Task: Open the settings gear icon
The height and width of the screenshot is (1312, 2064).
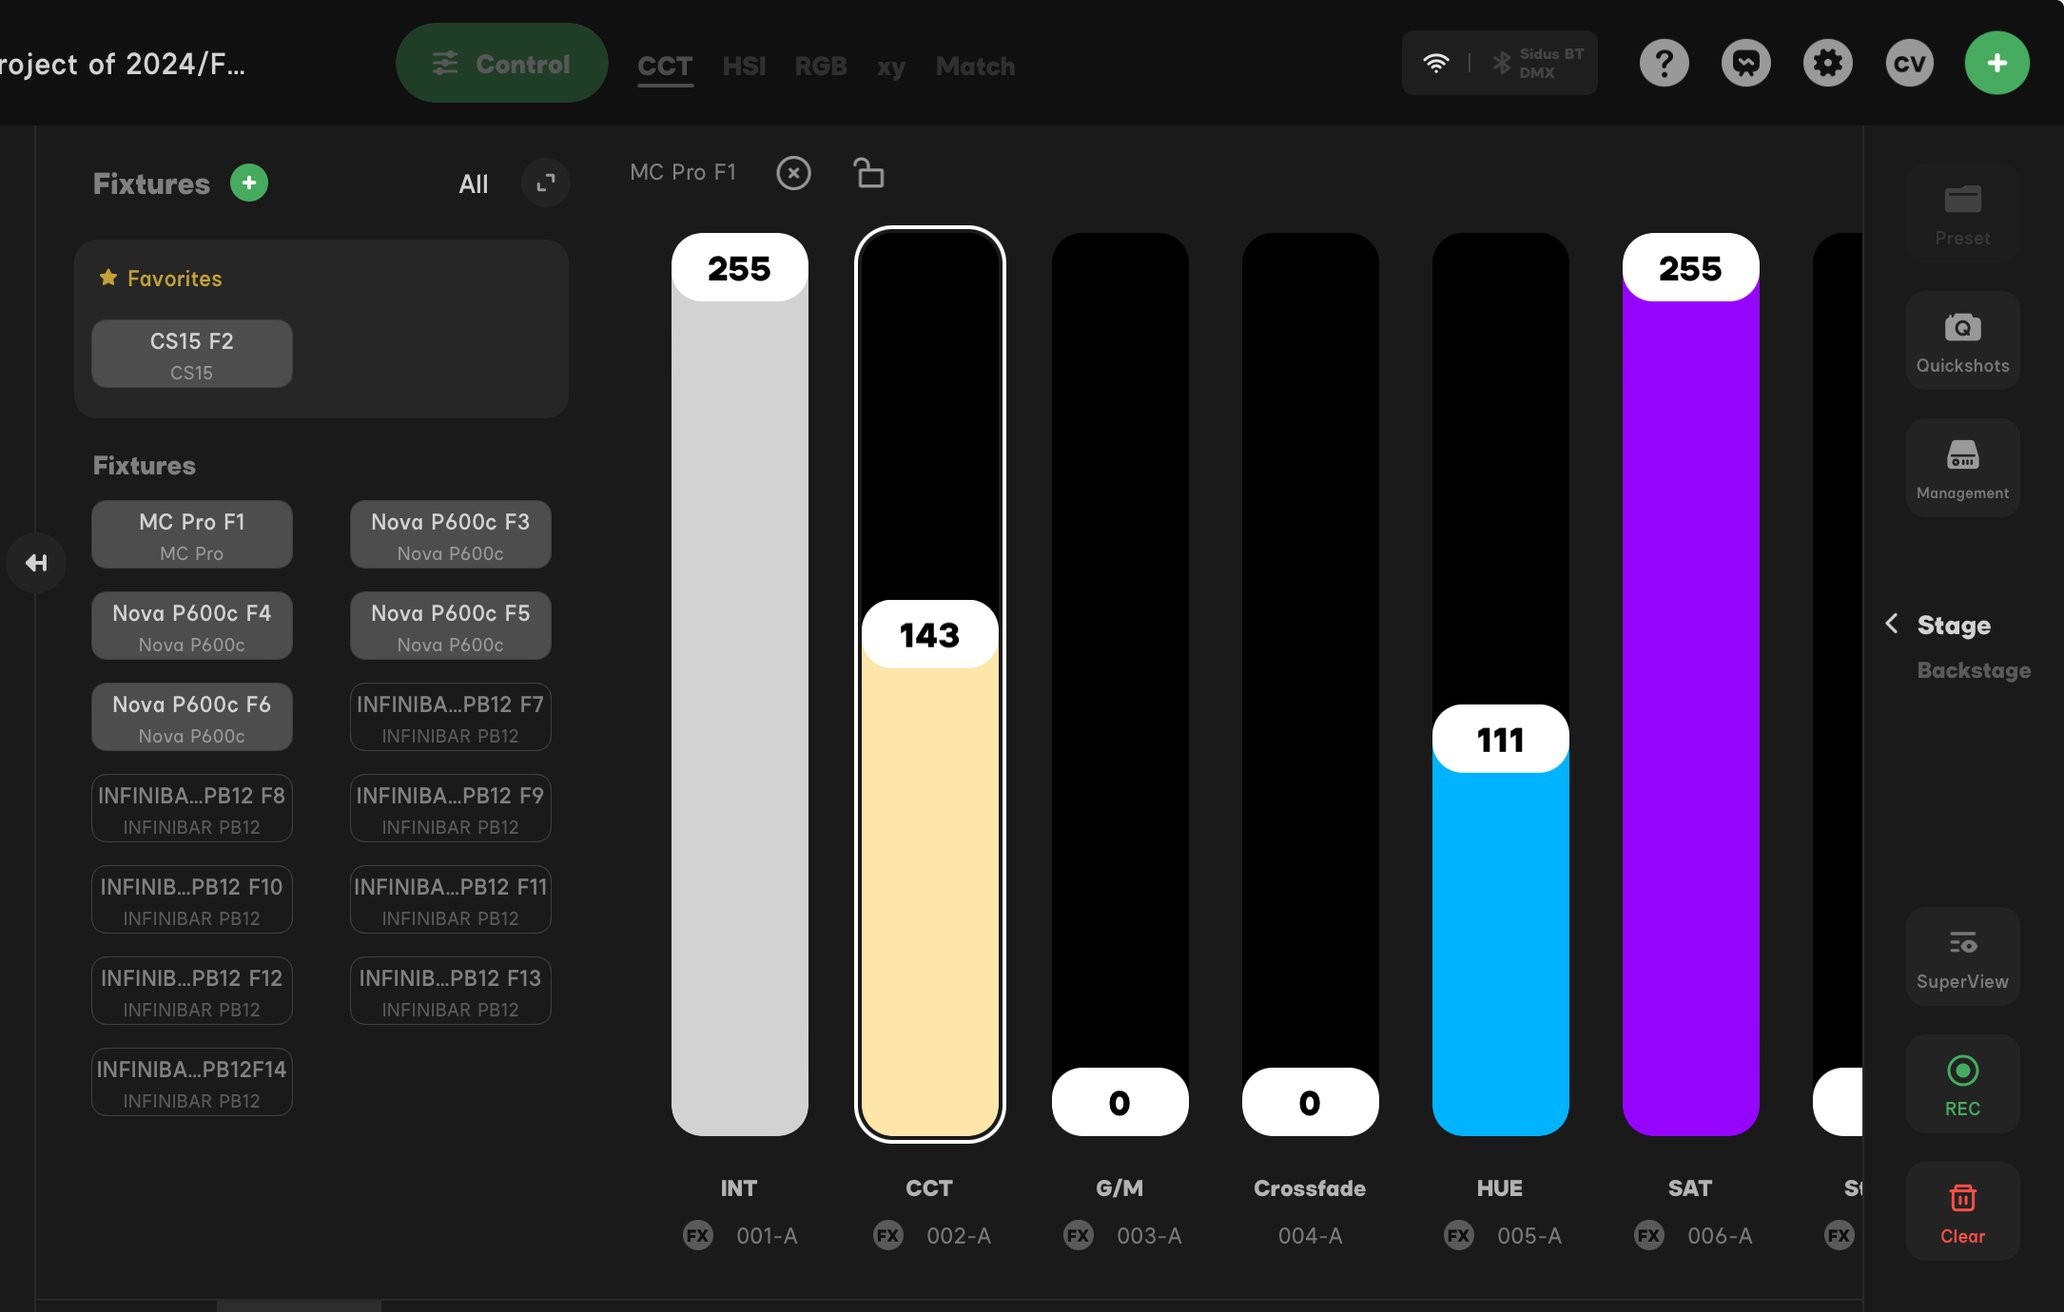Action: click(x=1828, y=62)
